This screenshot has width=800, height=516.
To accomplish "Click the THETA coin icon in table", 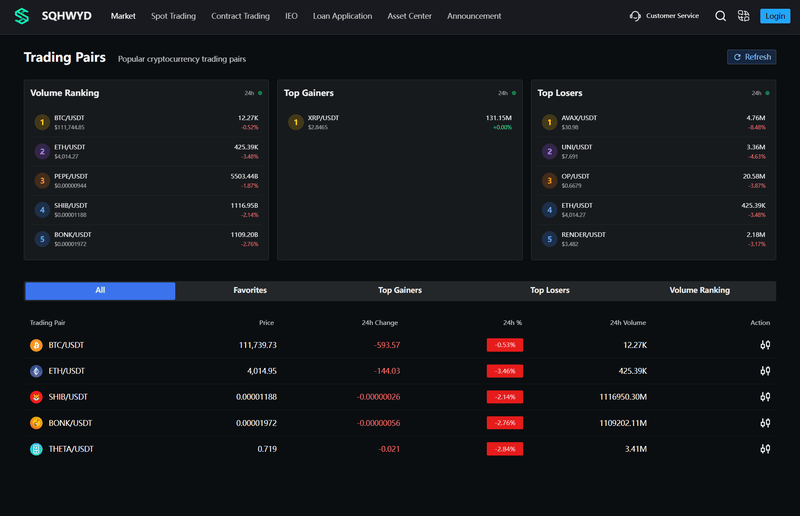I will 36,449.
